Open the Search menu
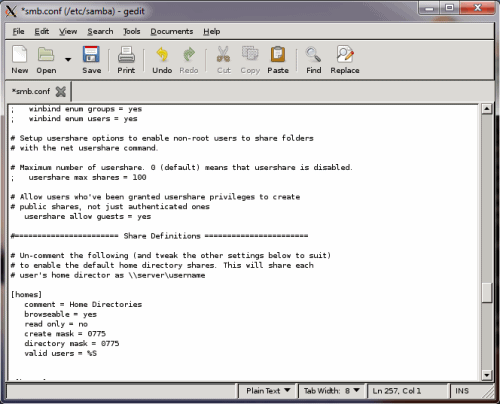 (x=100, y=31)
